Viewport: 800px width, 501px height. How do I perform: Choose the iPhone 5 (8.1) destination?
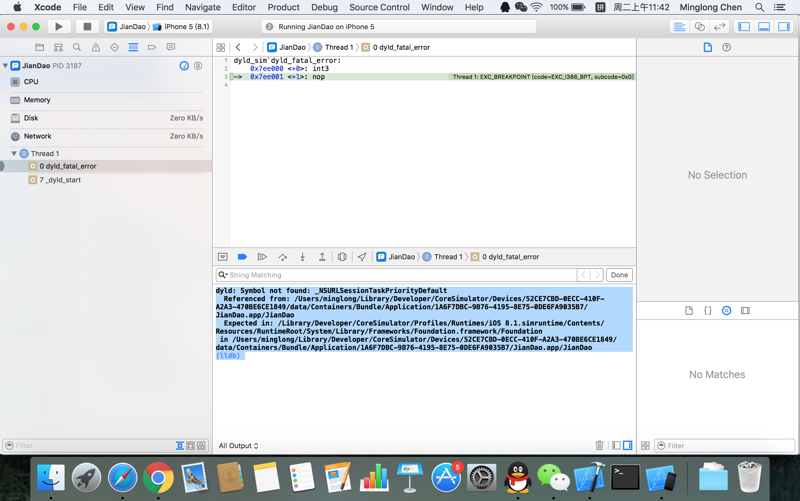[182, 27]
